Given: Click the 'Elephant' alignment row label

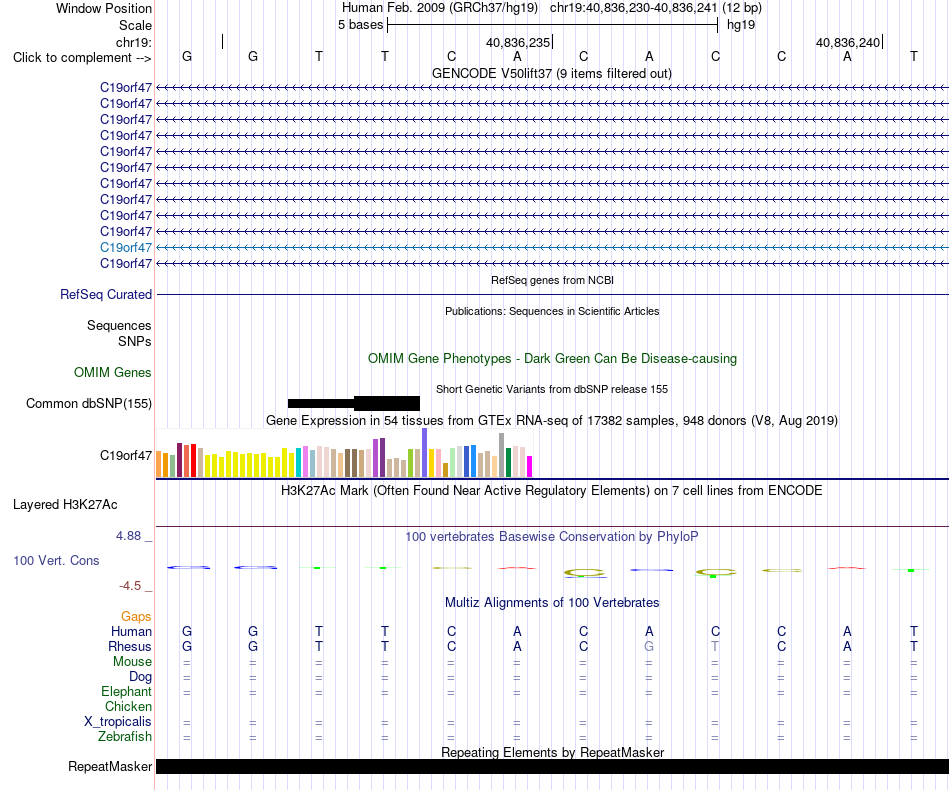Looking at the screenshot, I should [x=127, y=691].
